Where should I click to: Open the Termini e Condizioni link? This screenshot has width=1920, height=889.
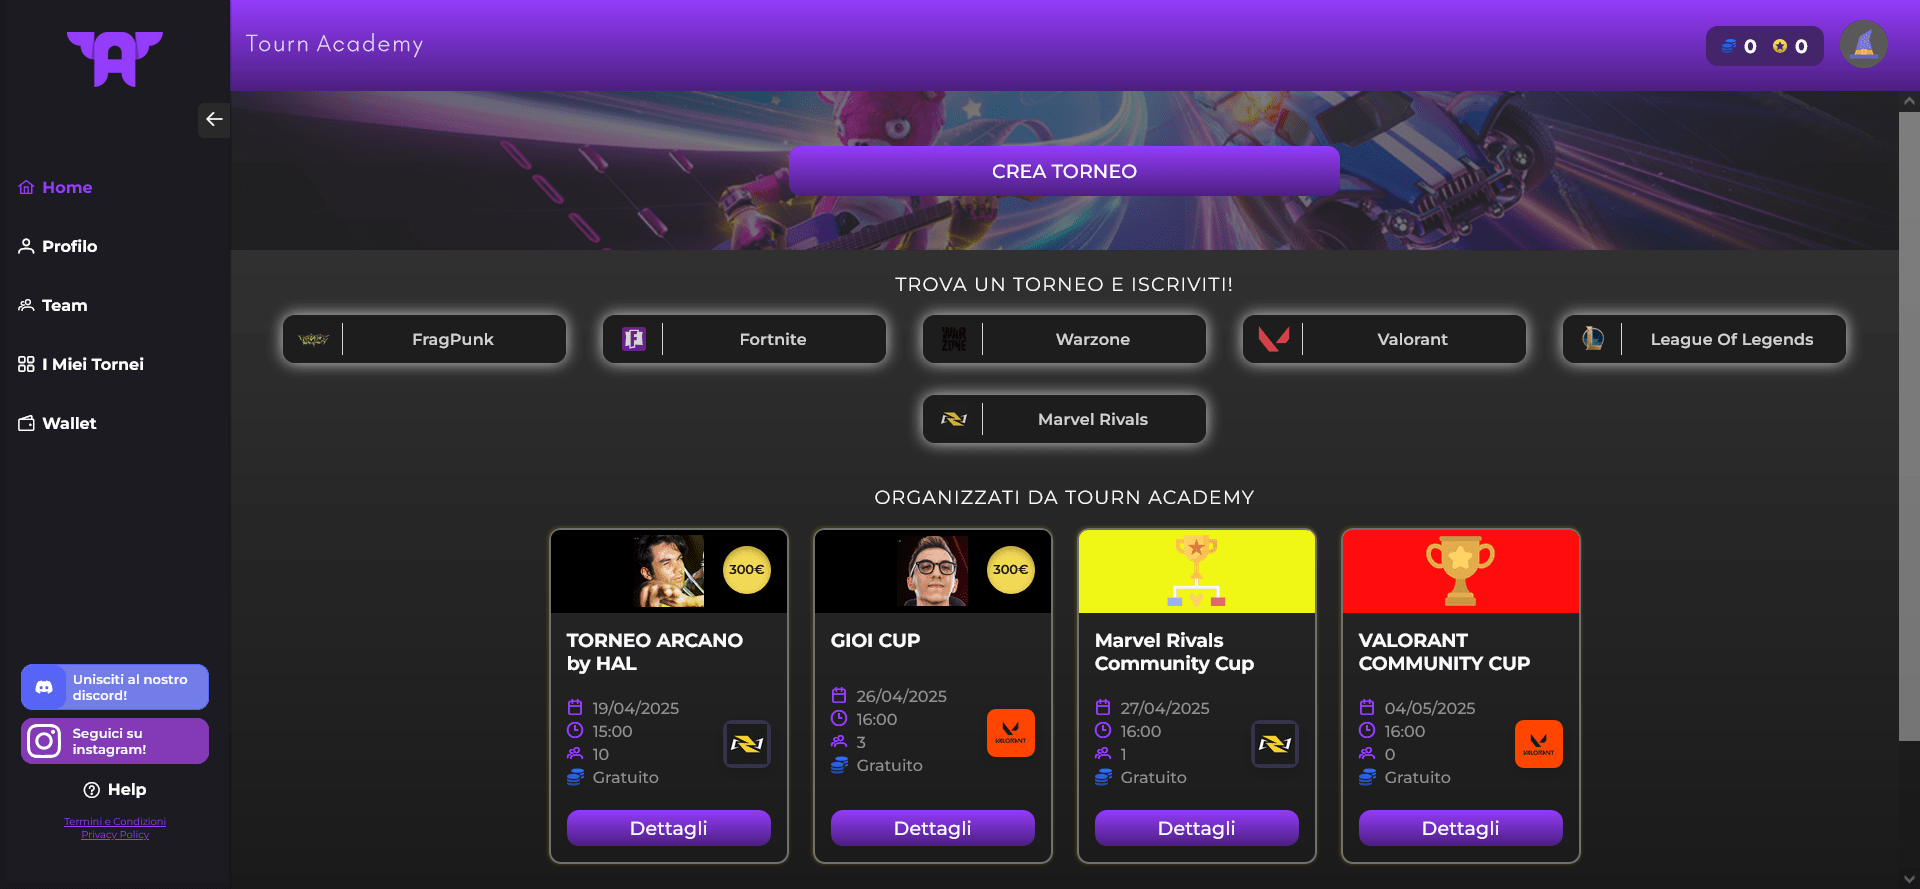click(115, 822)
